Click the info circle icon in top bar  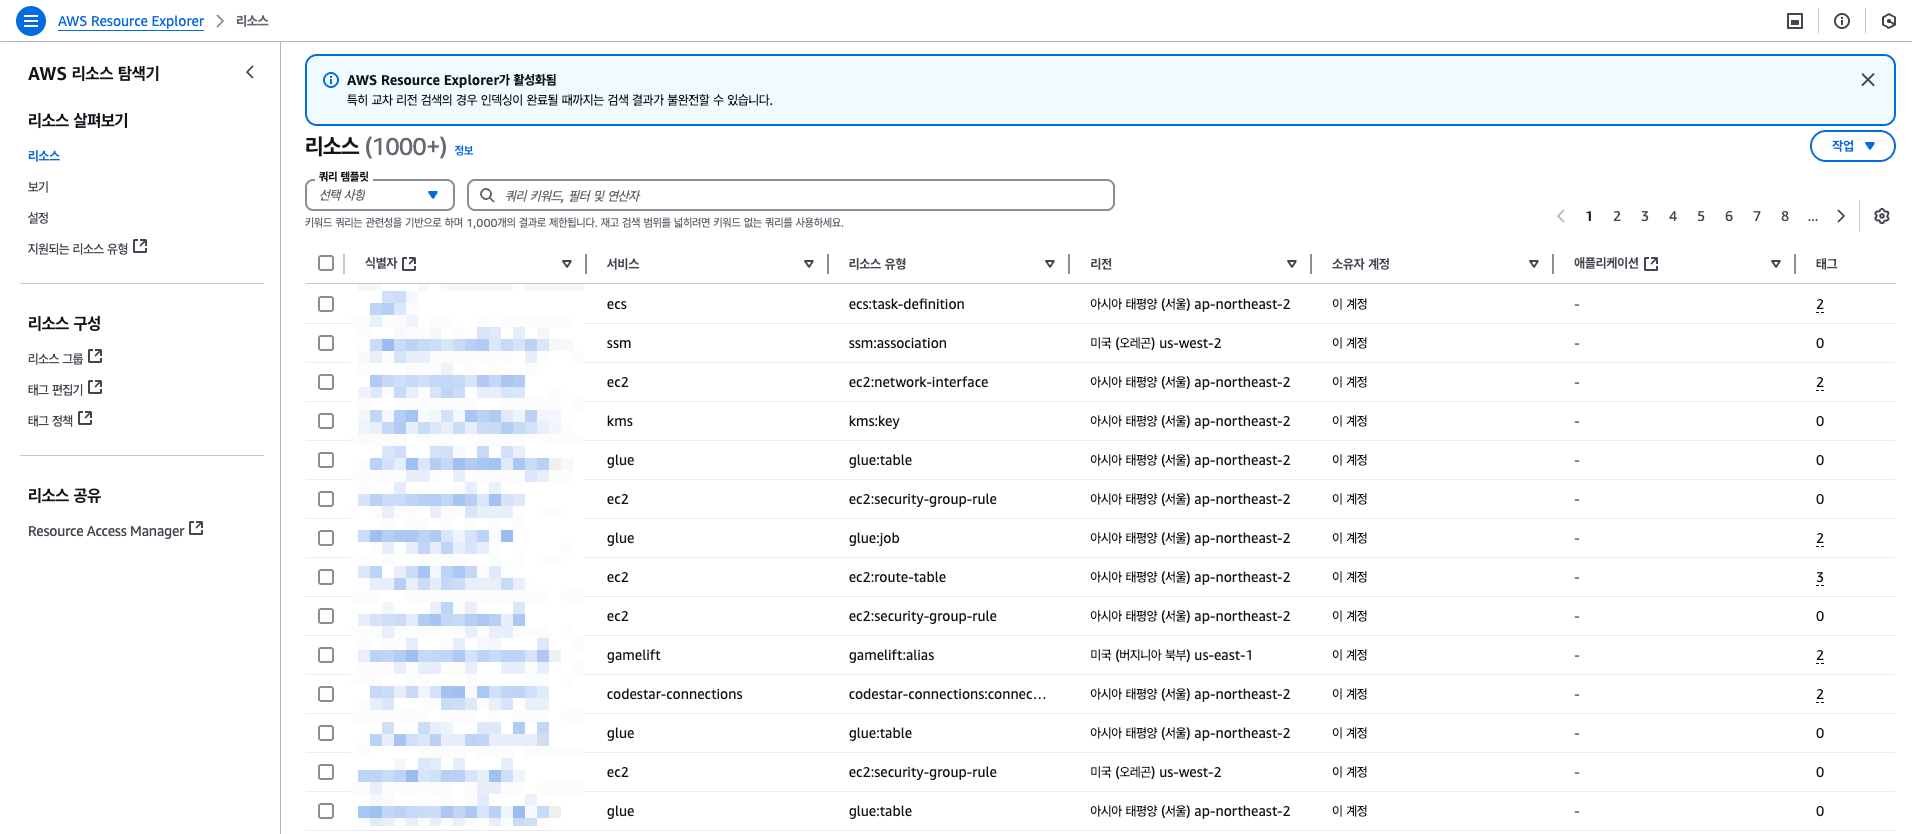coord(1842,21)
